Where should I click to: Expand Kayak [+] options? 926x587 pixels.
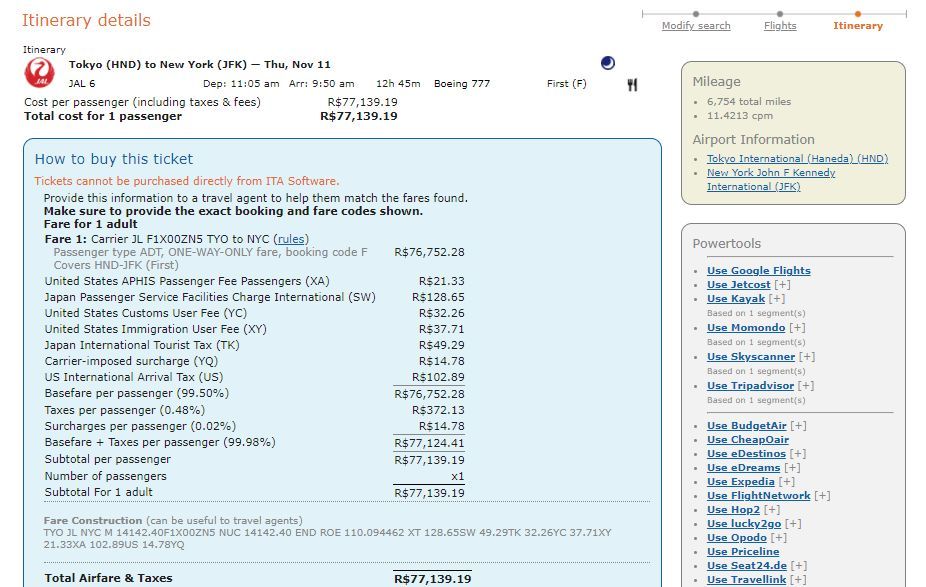[x=777, y=299]
